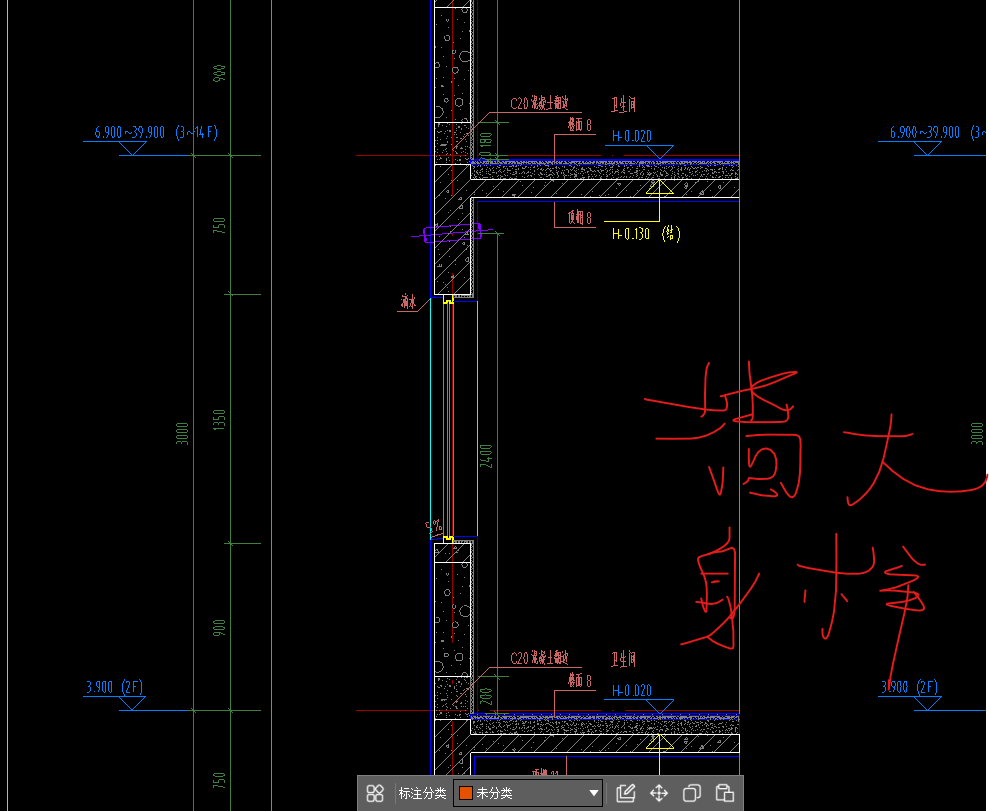989x811 pixels.
Task: Open the 标注分类 dropdown showing 未分类
Action: click(x=528, y=793)
